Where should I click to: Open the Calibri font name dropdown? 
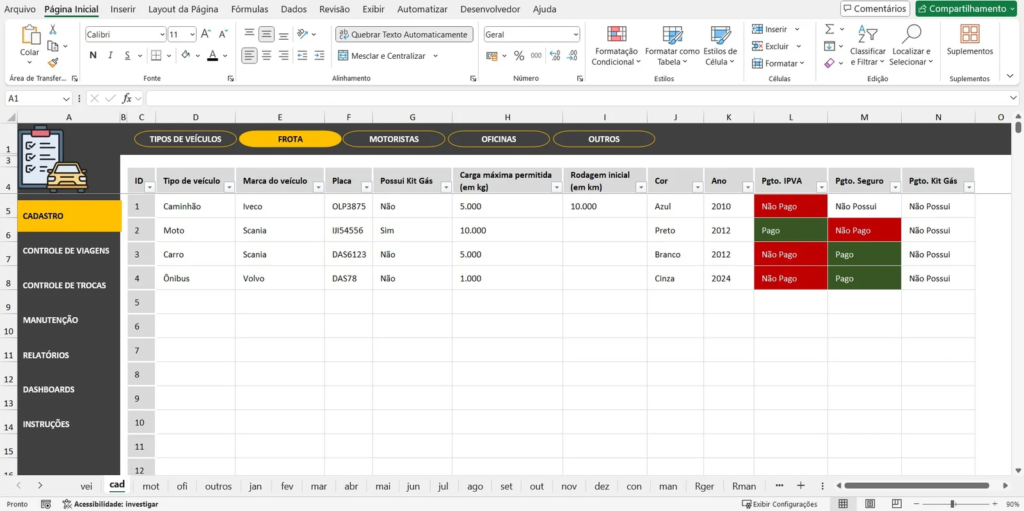click(125, 34)
